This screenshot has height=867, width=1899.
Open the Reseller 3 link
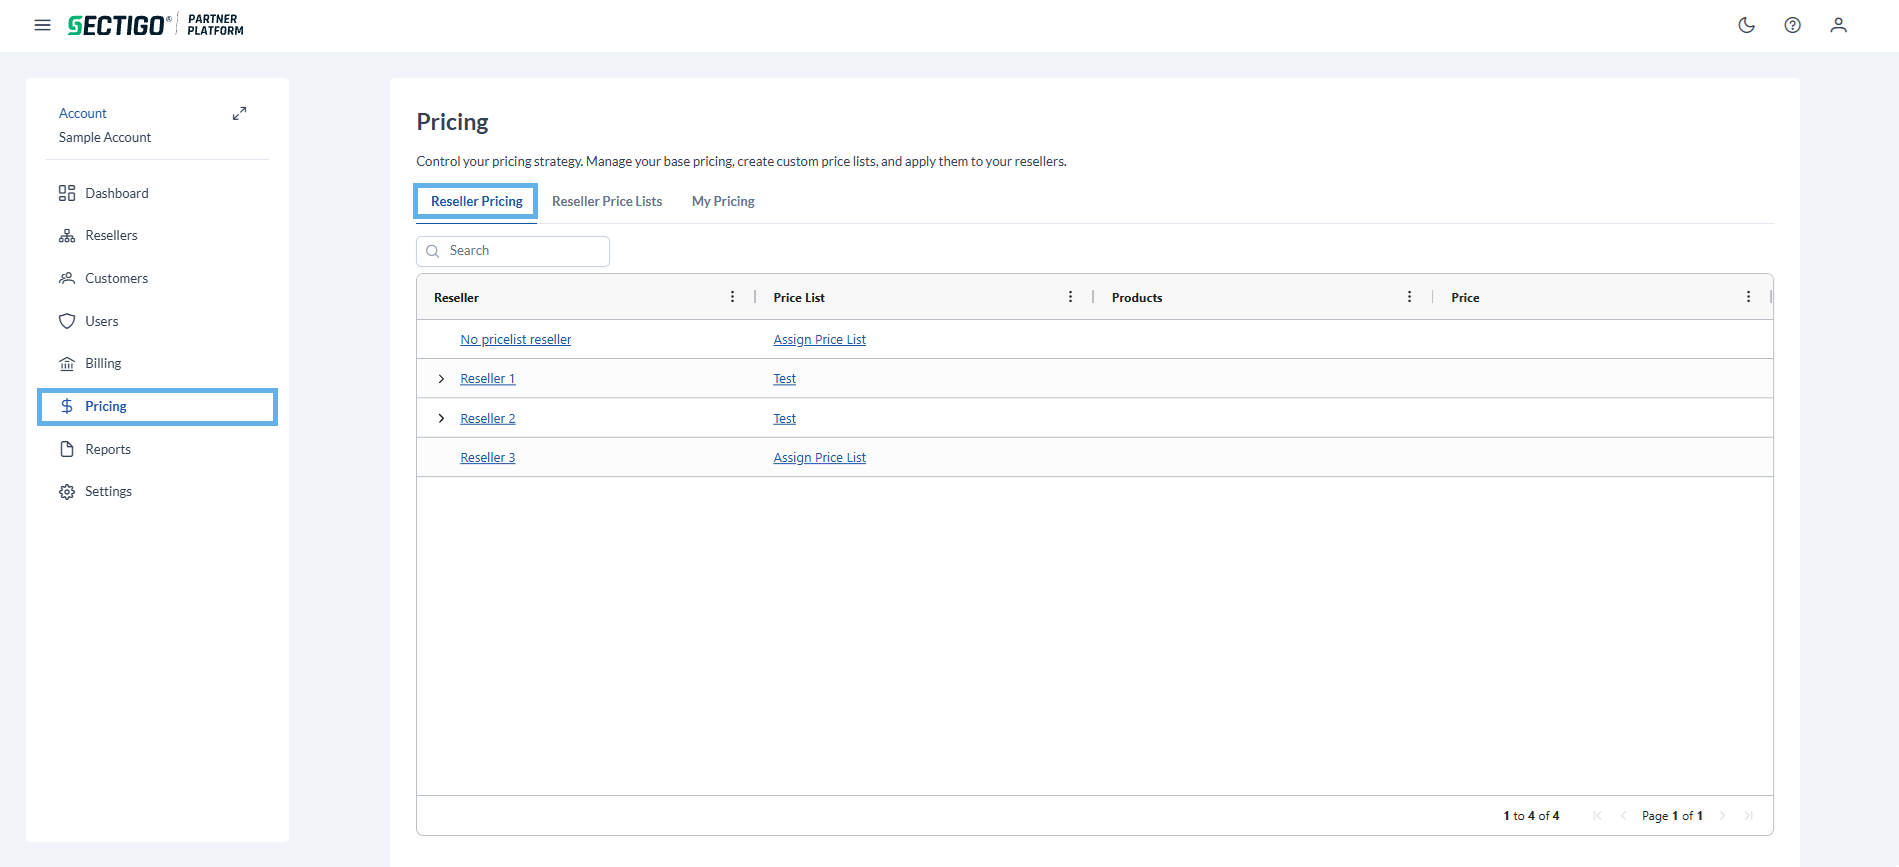tap(488, 458)
